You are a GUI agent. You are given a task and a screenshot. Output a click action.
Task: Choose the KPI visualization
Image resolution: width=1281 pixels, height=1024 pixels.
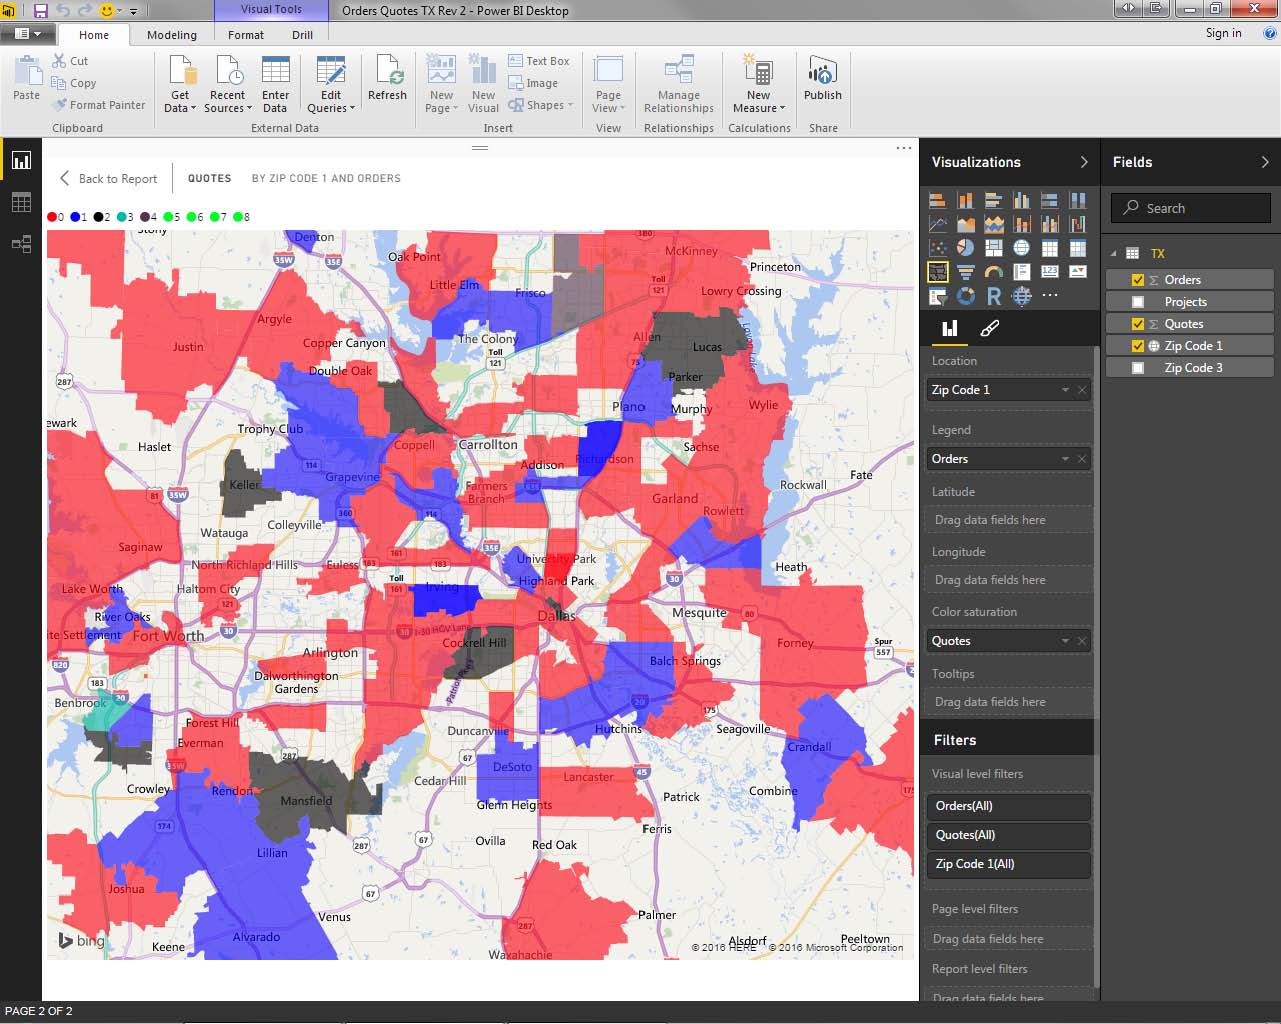coord(1077,272)
